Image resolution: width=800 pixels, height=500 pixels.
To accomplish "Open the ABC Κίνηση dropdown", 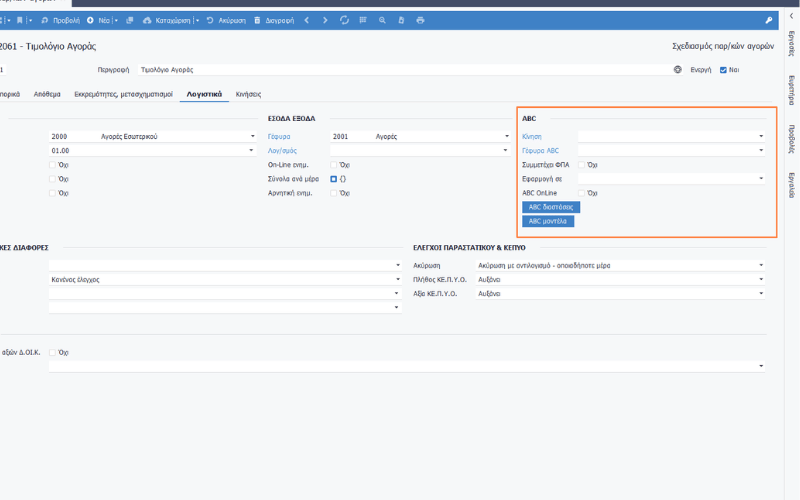I will click(761, 136).
